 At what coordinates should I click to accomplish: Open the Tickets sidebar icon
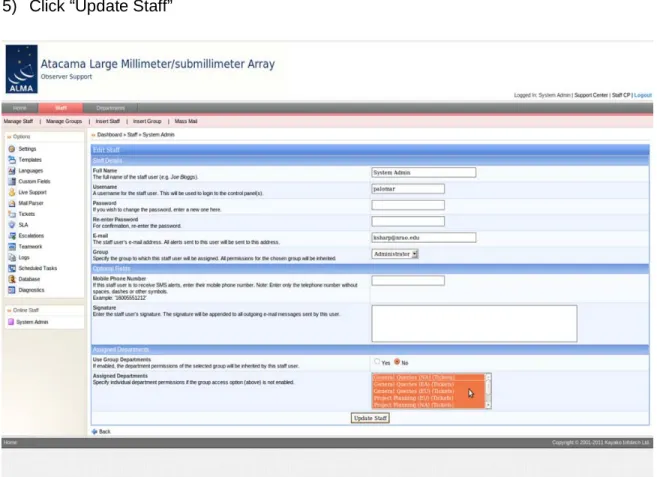click(x=12, y=214)
